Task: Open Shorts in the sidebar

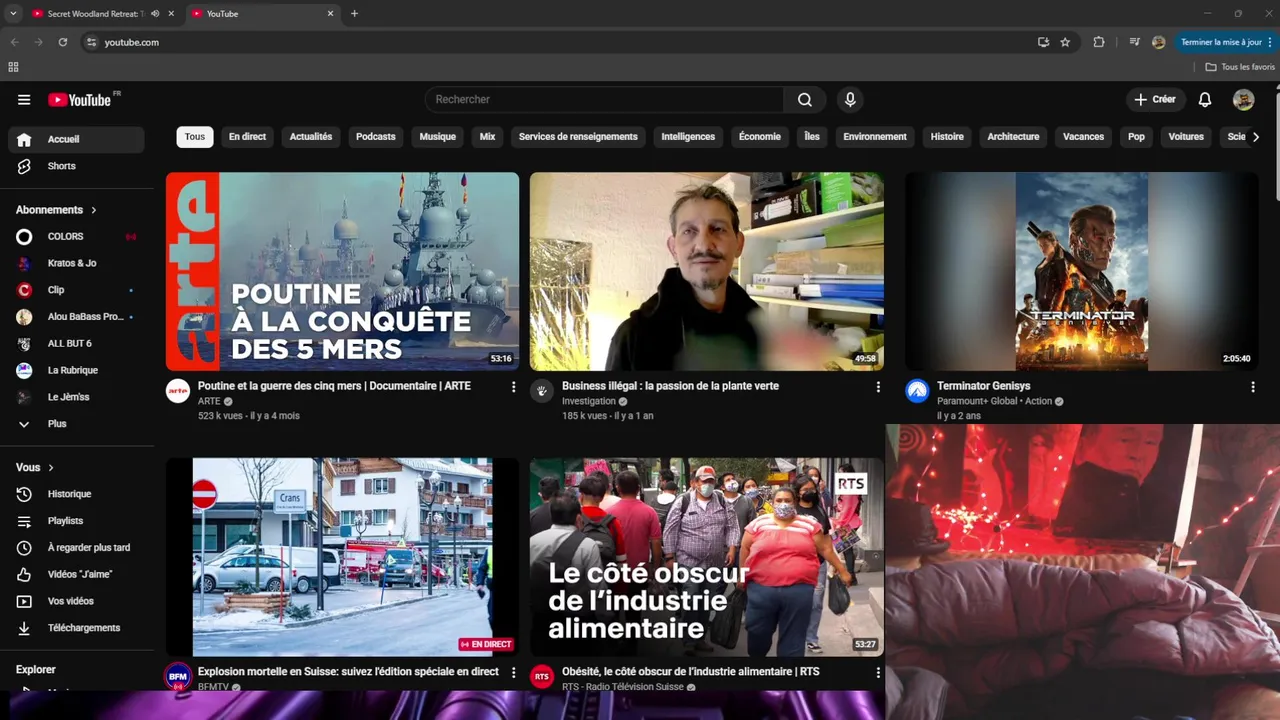Action: coord(76,166)
